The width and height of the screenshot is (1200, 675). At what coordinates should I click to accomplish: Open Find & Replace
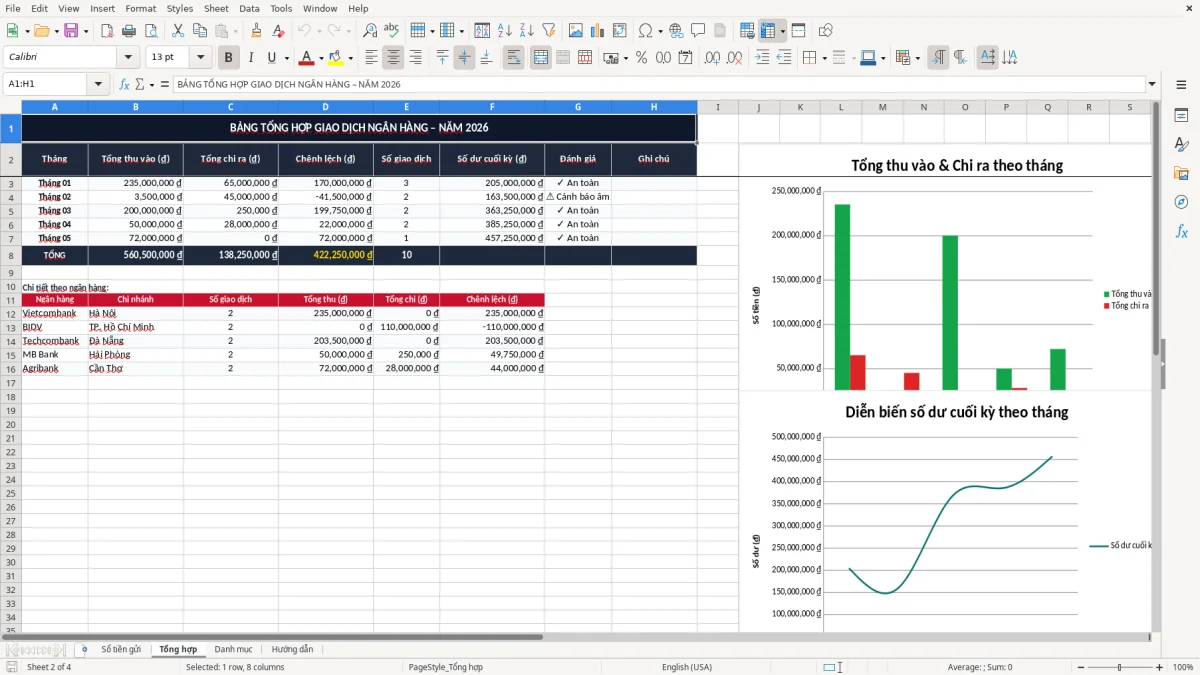point(370,31)
